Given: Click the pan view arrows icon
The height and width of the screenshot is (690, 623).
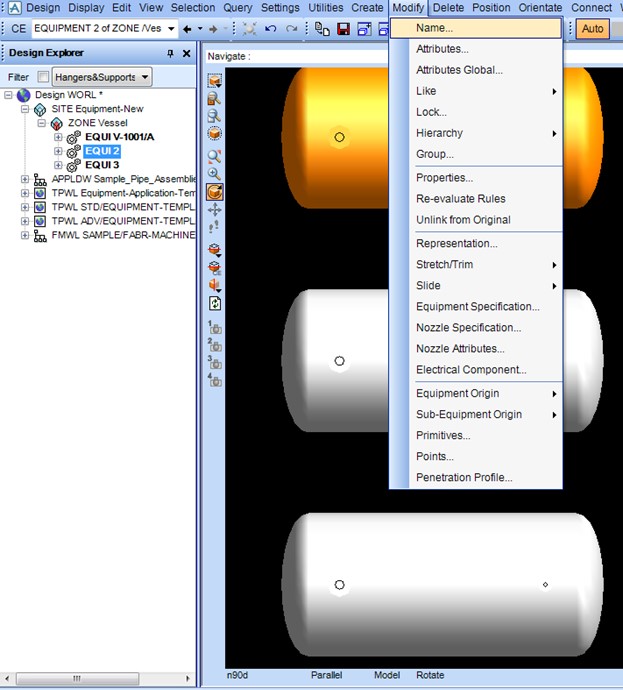Looking at the screenshot, I should point(214,210).
